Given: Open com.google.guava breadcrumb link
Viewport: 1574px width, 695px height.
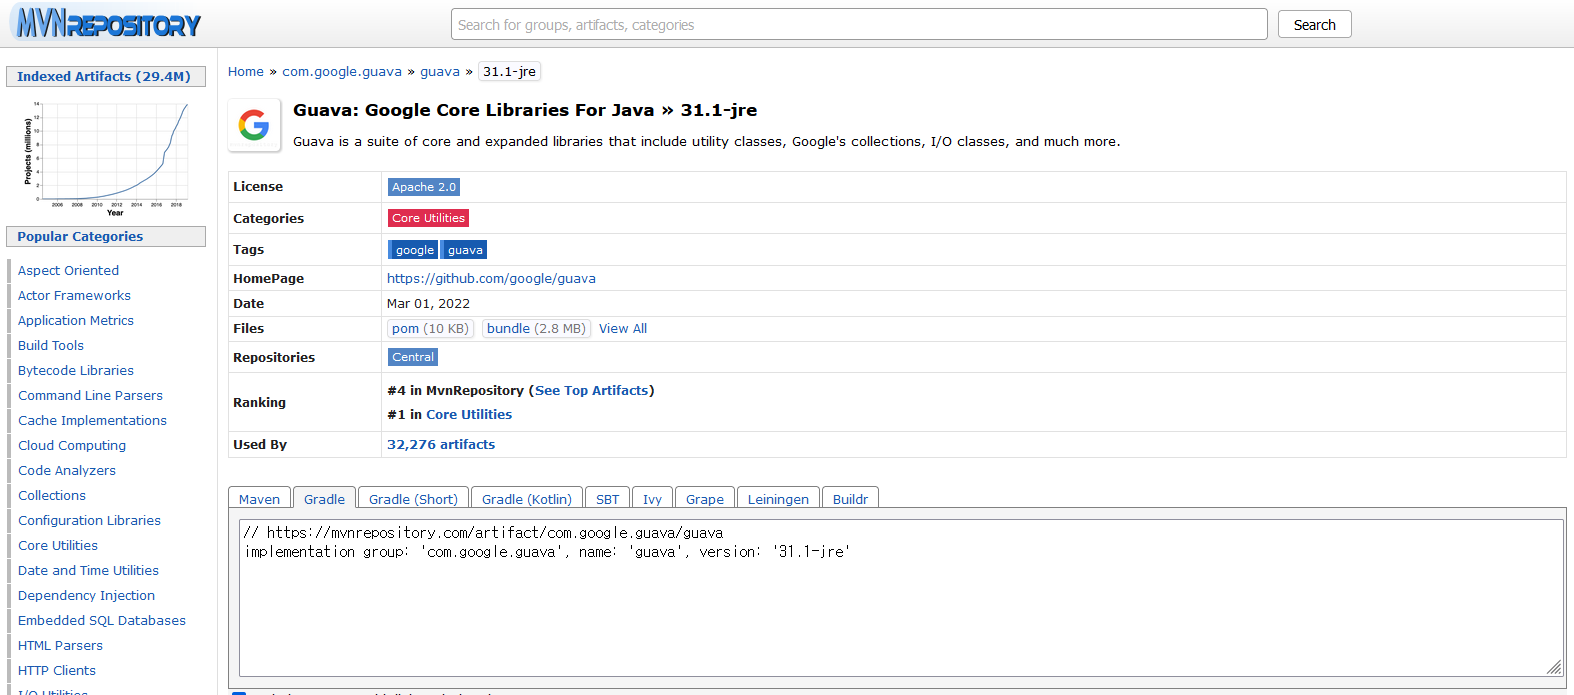Looking at the screenshot, I should [342, 71].
